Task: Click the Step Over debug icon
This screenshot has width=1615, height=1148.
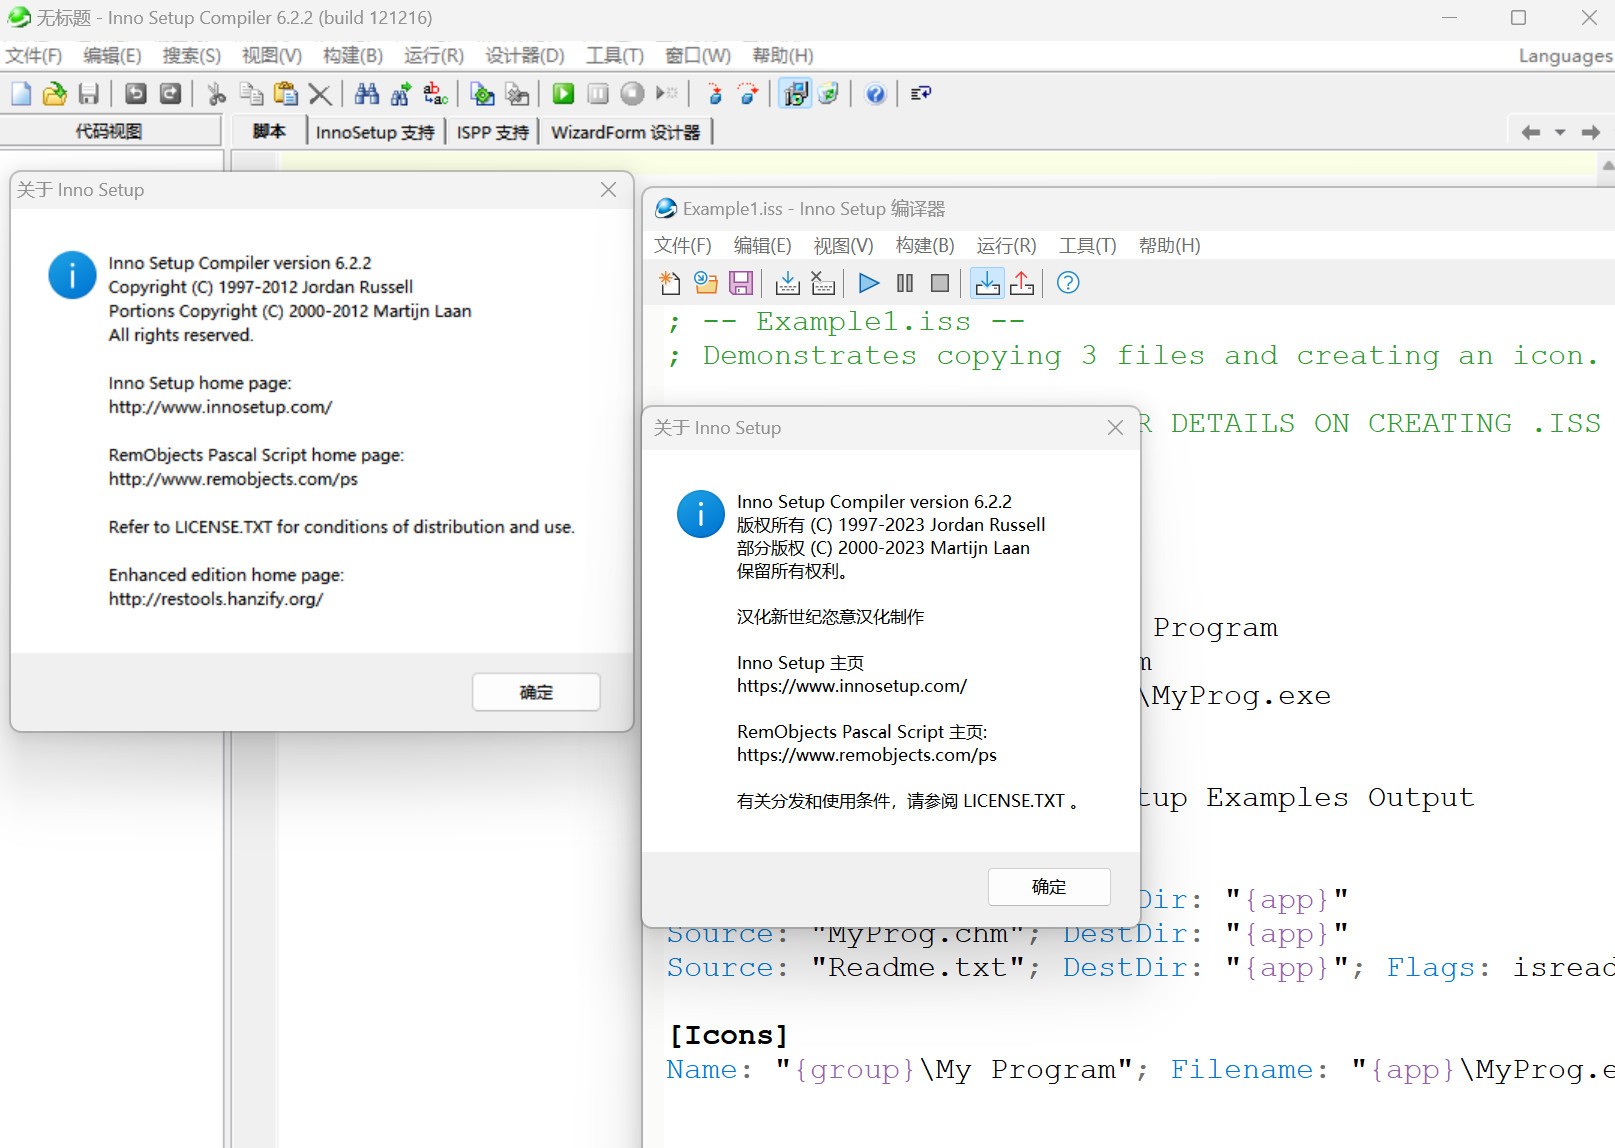Action: 748,94
